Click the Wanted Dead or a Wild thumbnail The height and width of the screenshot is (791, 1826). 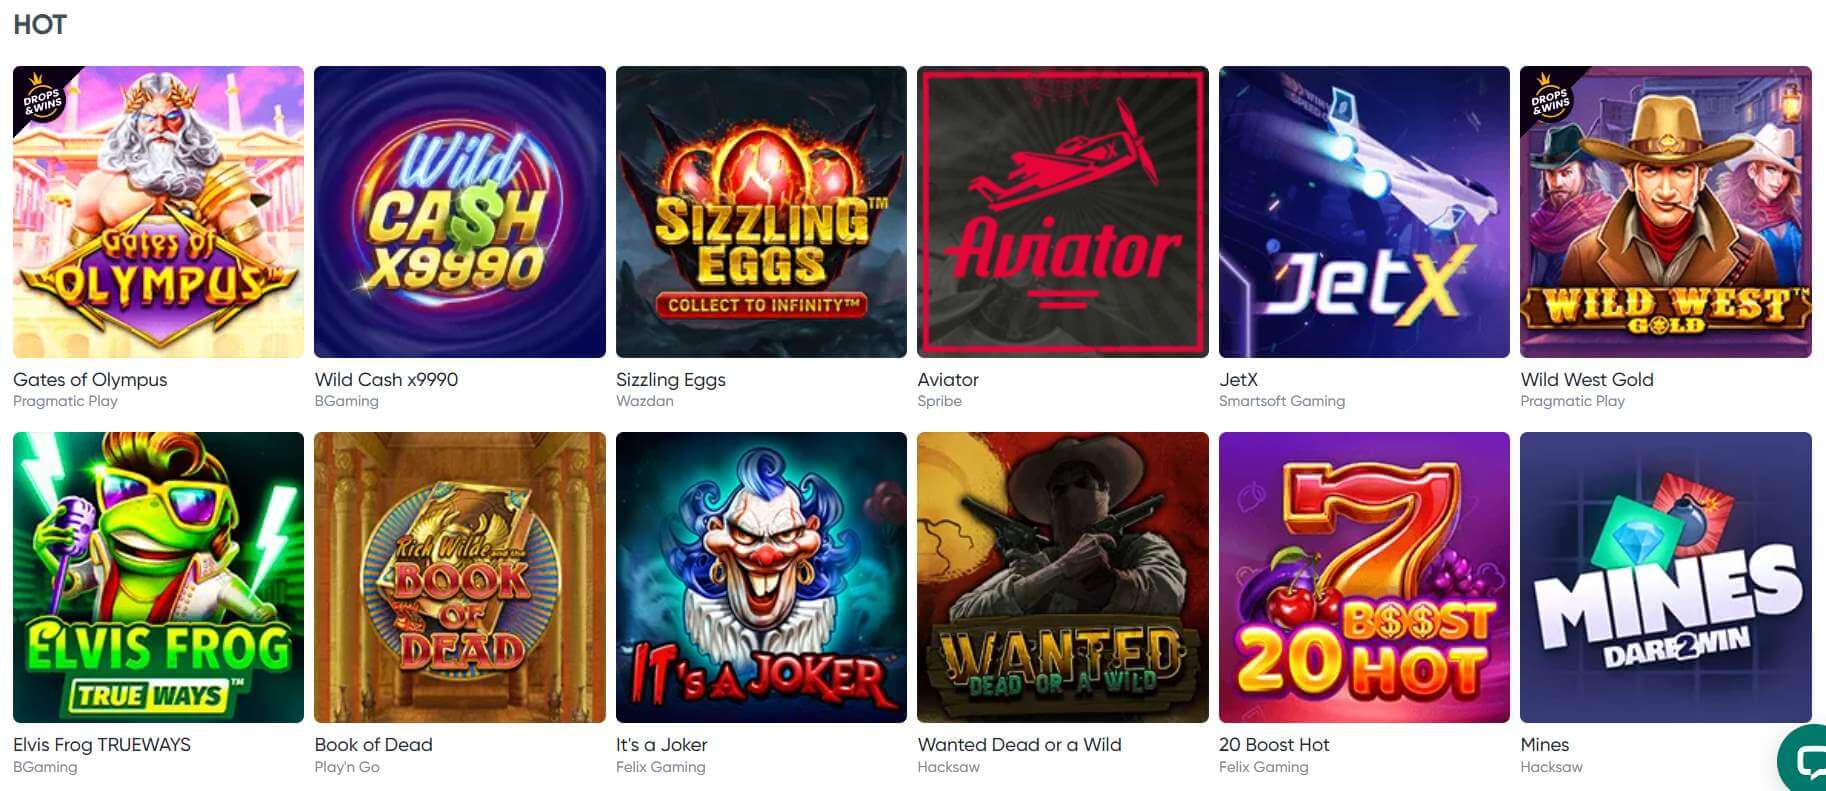coord(1063,577)
